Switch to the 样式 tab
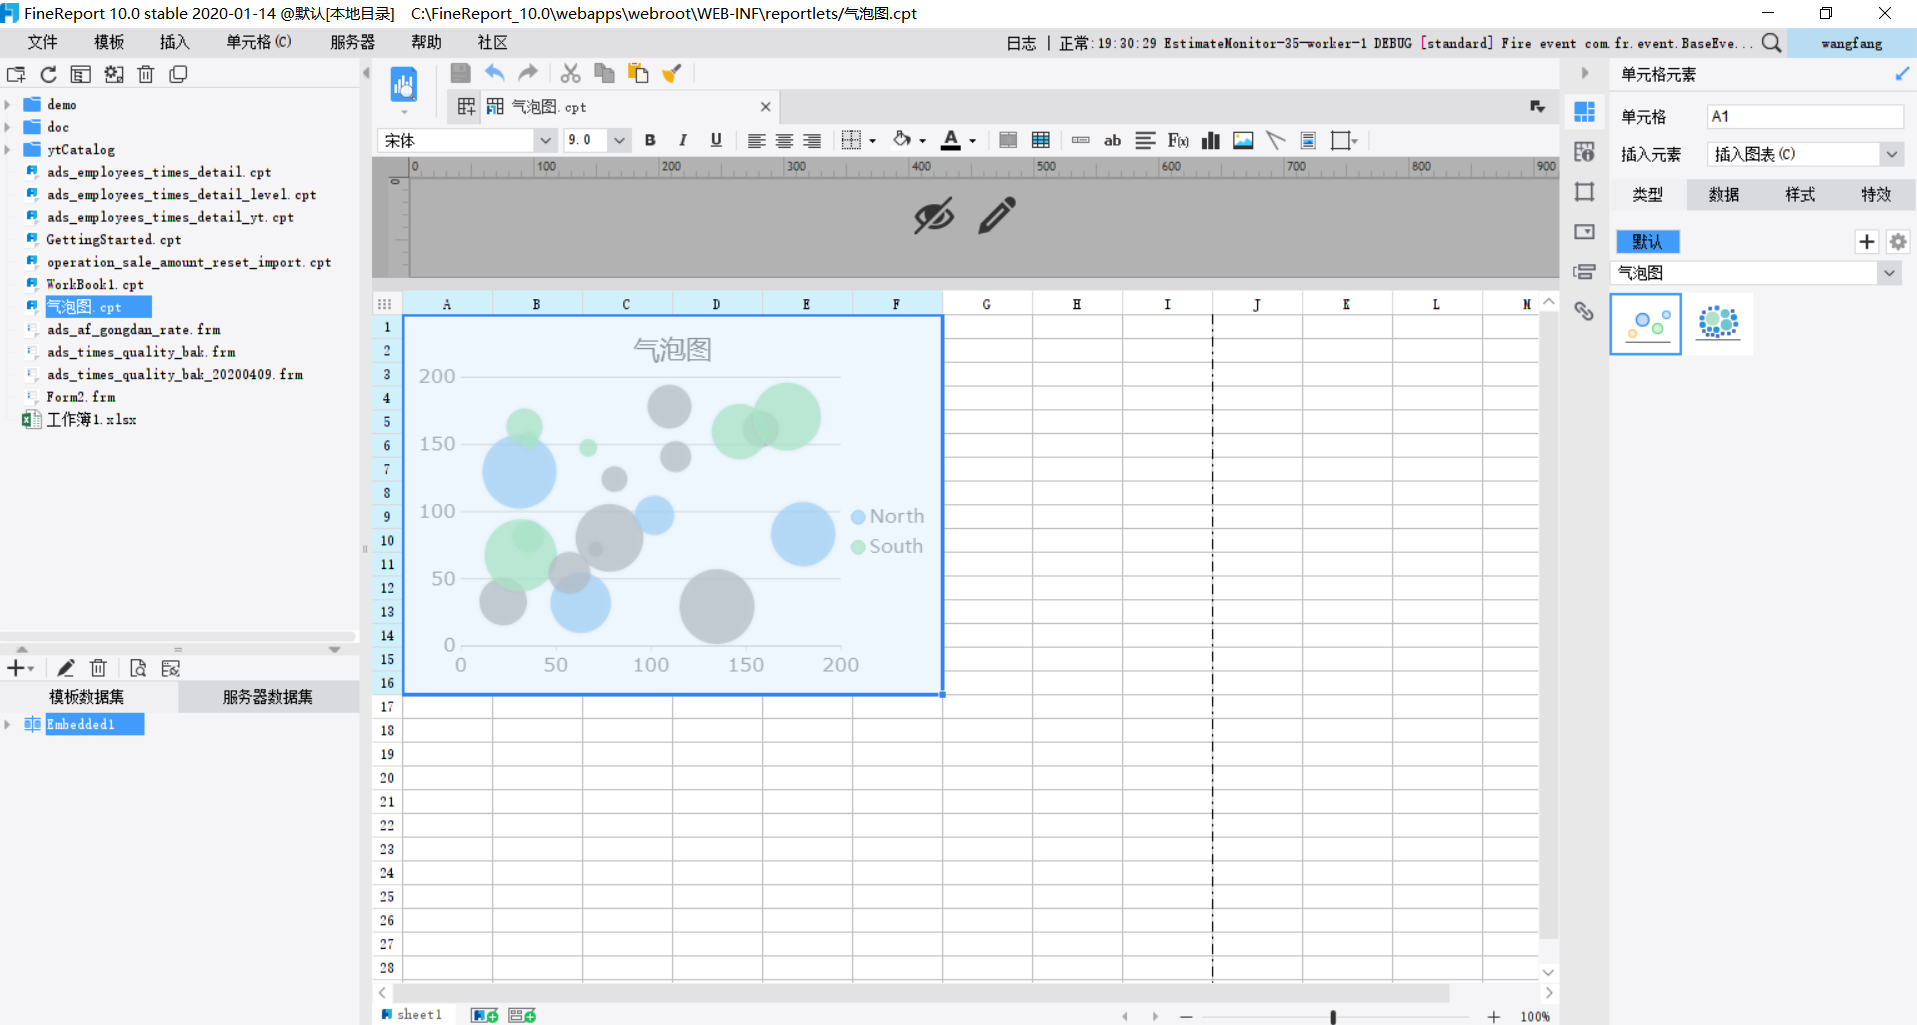 (x=1800, y=195)
